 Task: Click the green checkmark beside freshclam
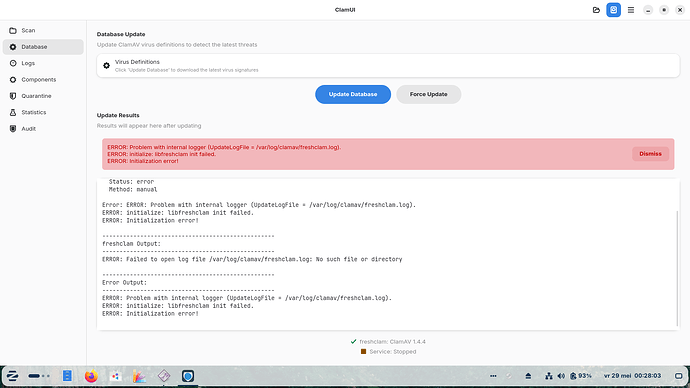(353, 341)
